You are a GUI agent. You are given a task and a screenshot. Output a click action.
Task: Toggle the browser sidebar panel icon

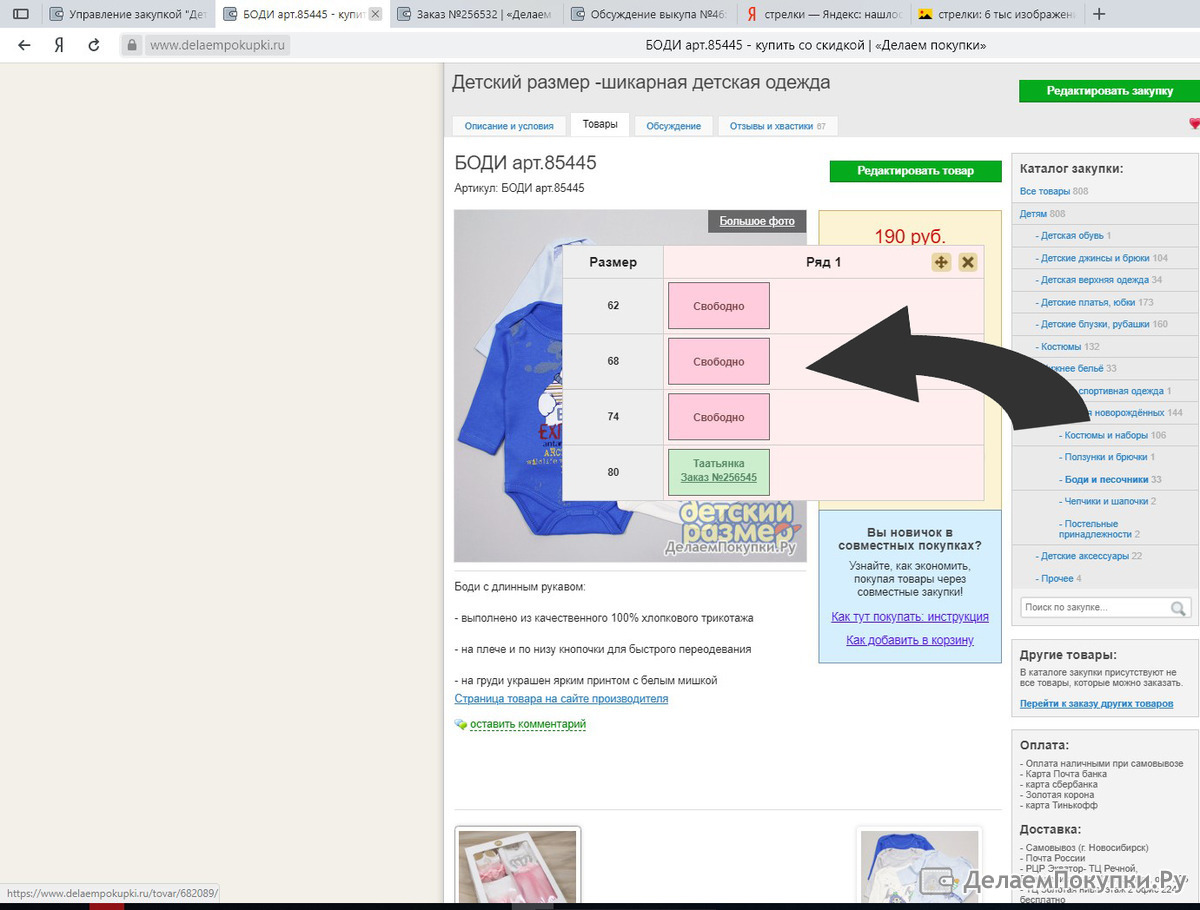(x=20, y=14)
